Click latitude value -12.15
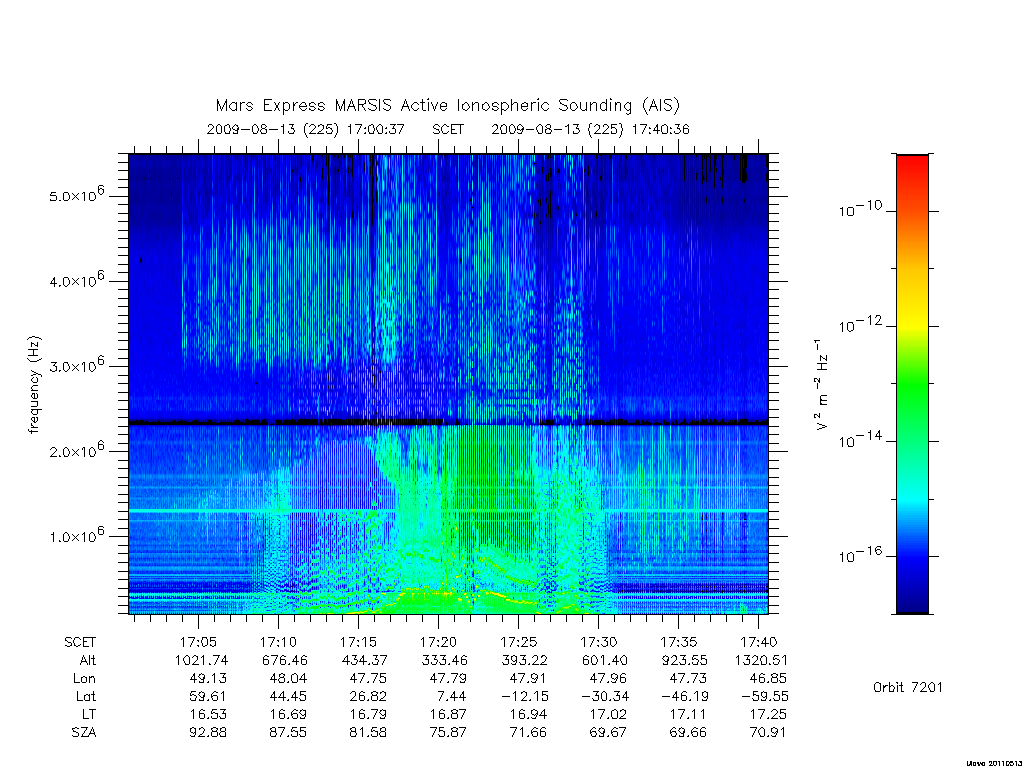 [x=524, y=696]
